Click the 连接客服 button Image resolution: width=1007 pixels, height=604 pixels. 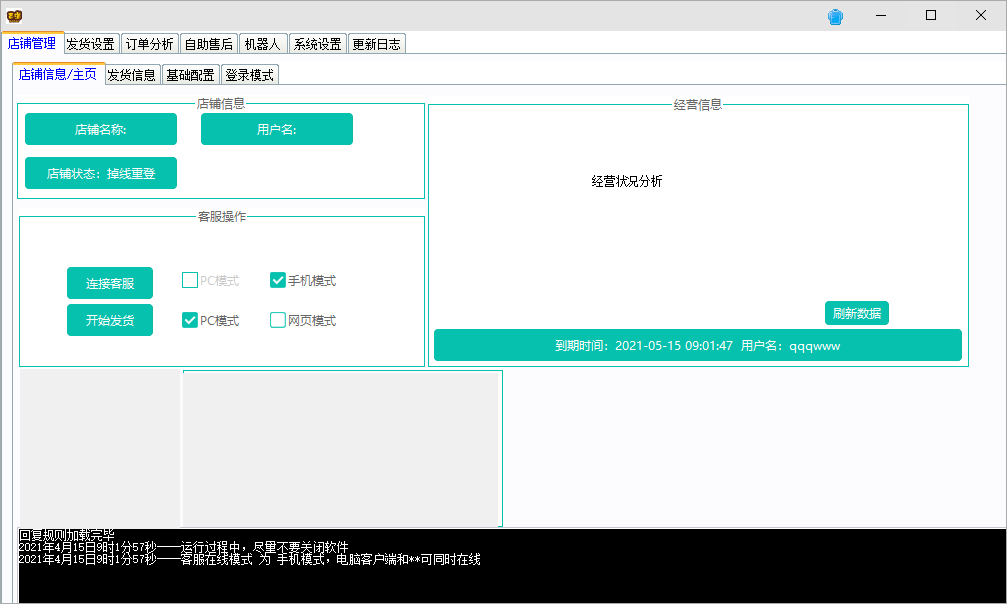(110, 283)
